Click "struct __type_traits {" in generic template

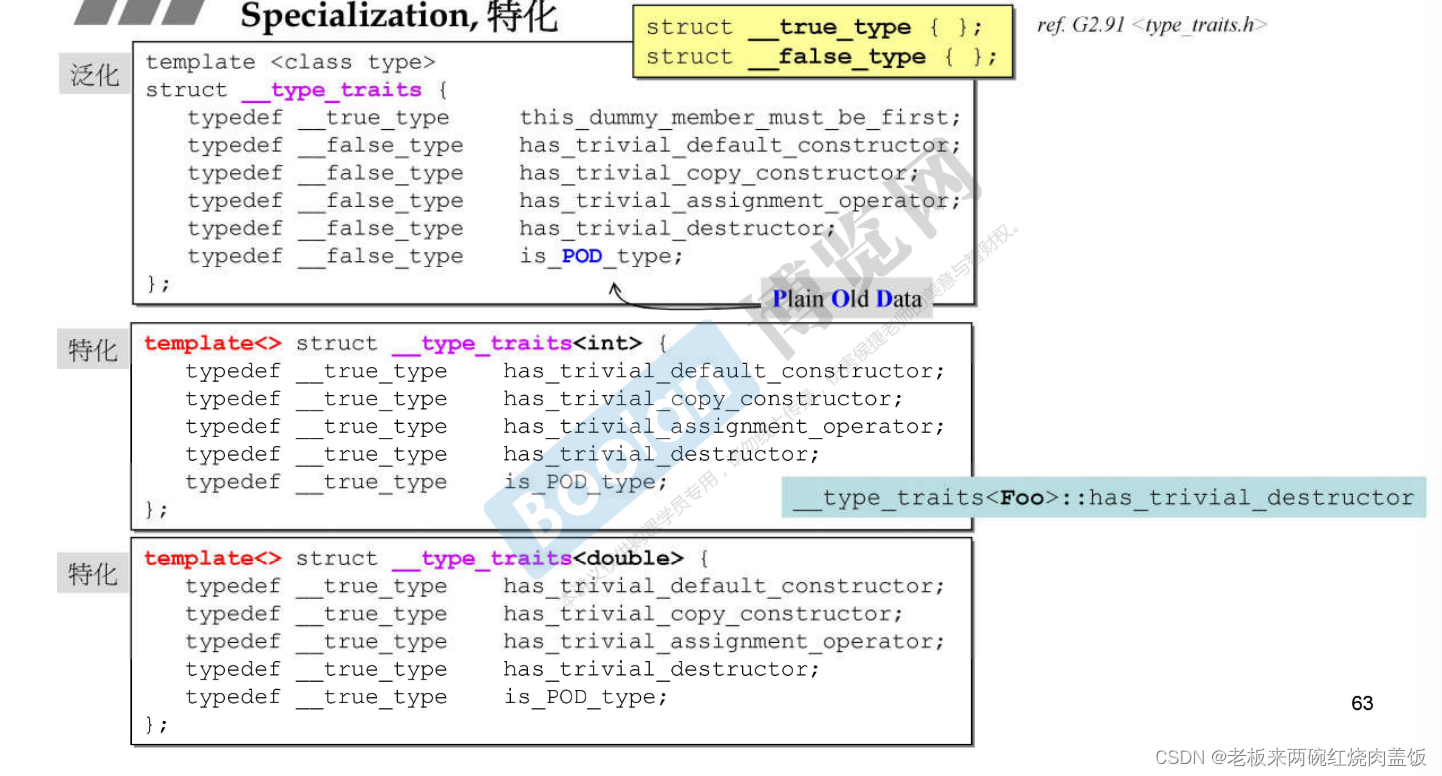click(x=296, y=90)
